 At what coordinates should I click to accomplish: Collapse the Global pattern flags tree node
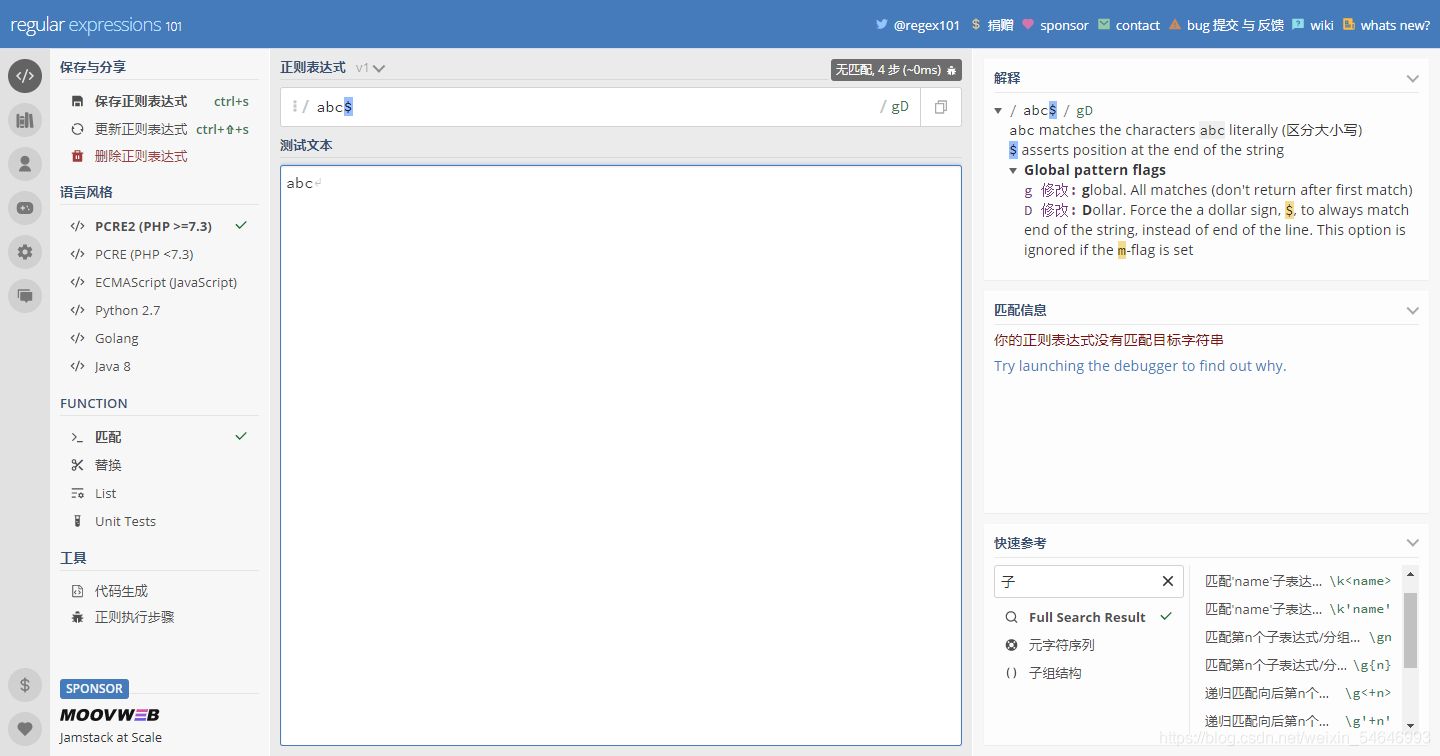(1013, 170)
